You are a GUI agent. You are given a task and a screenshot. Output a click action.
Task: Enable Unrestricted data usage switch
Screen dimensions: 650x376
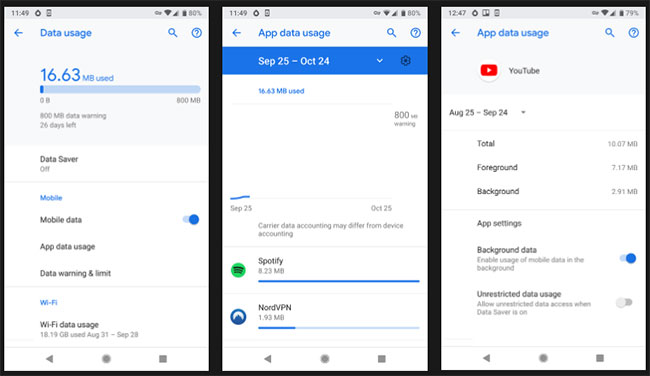click(x=624, y=303)
